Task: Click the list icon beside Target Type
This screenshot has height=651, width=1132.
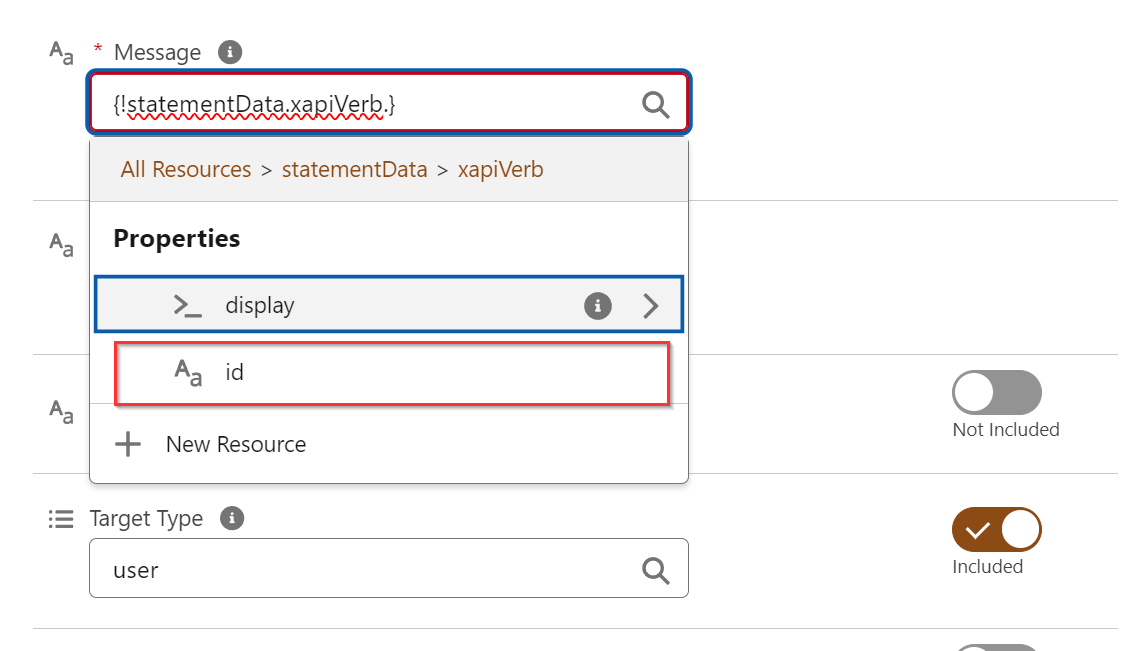Action: [x=61, y=519]
